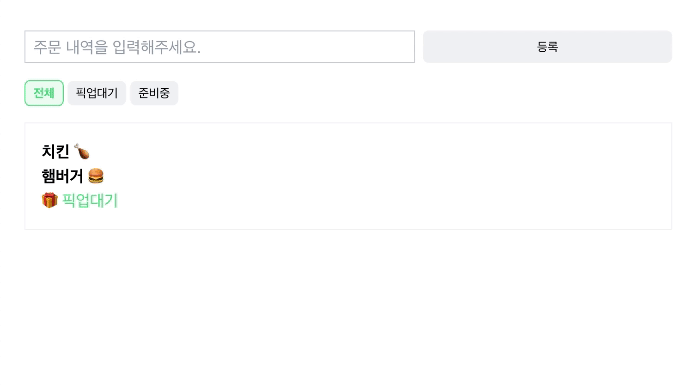Switch to the 픽업대기 orders tab
694x390 pixels.
click(x=97, y=93)
